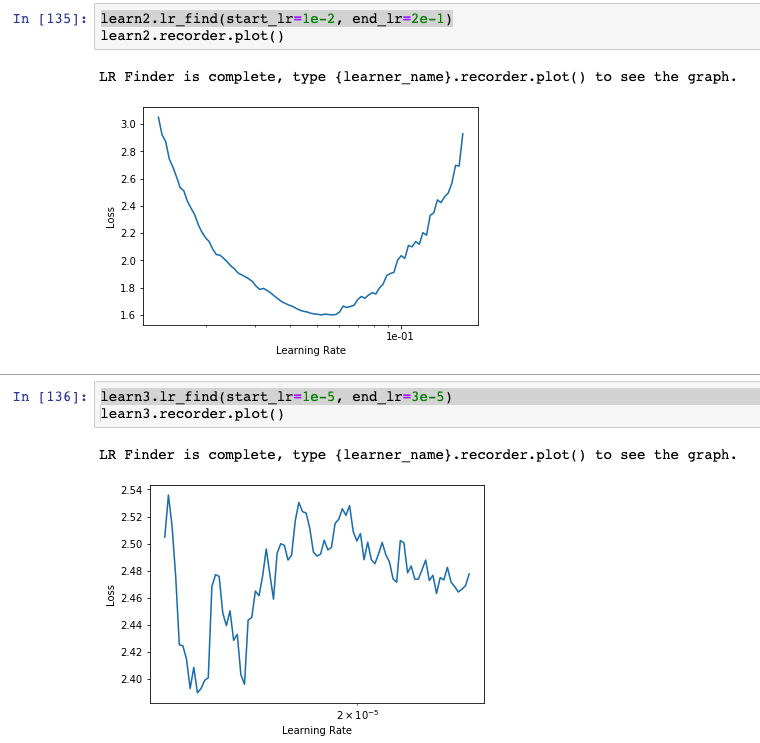
Task: Click the Loss axis label on the second plot
Action: point(111,594)
